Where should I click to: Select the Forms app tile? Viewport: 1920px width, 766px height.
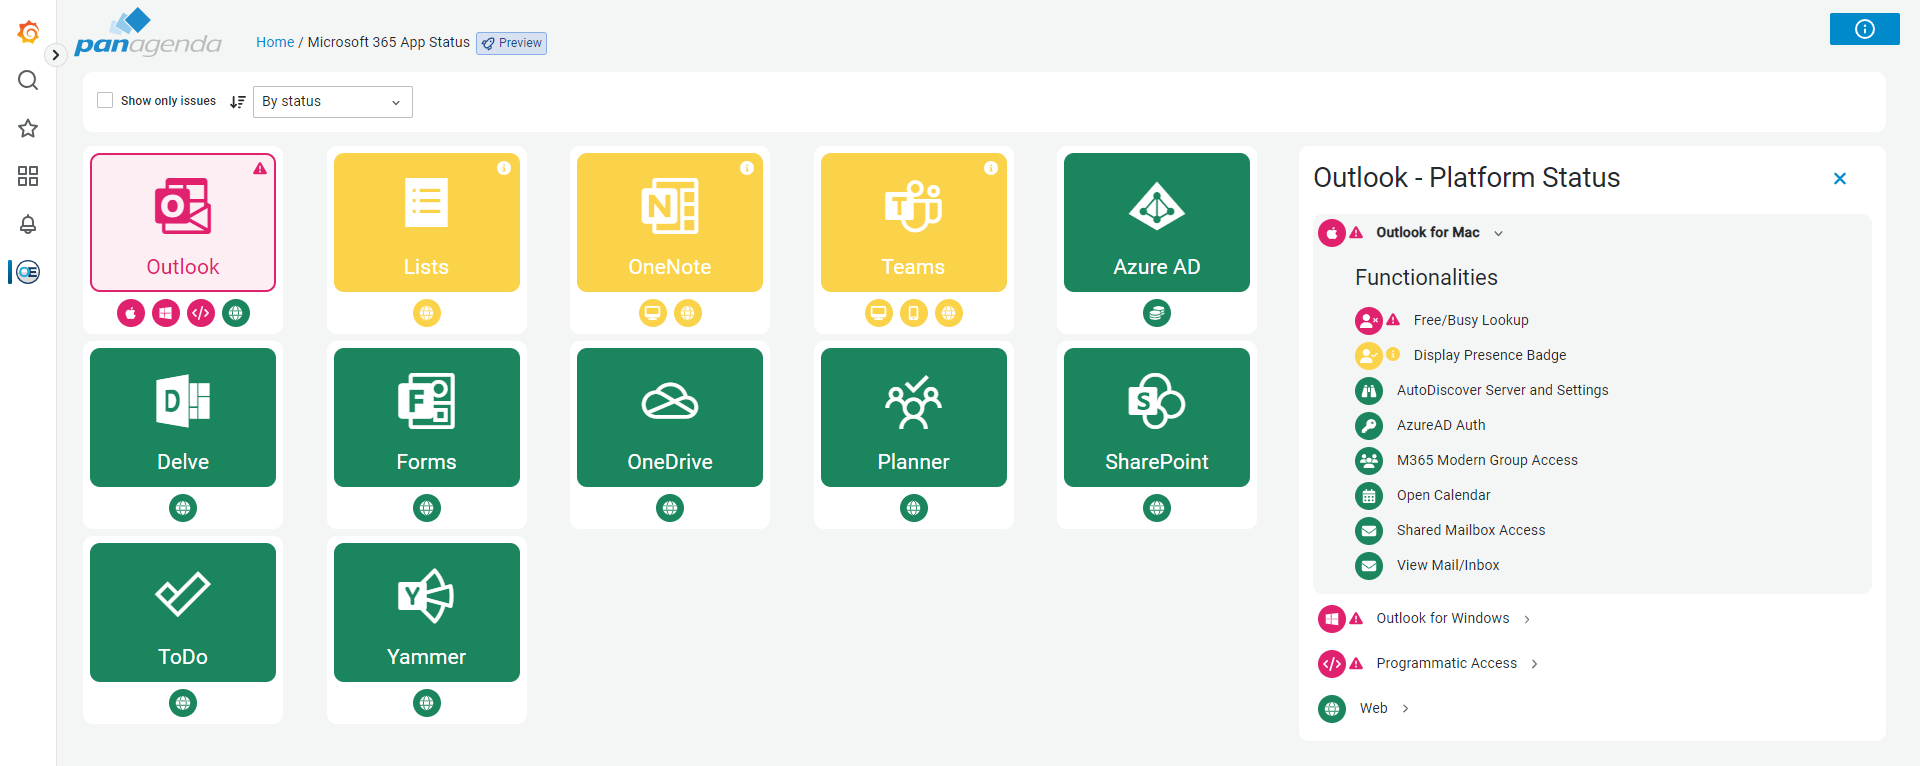427,417
